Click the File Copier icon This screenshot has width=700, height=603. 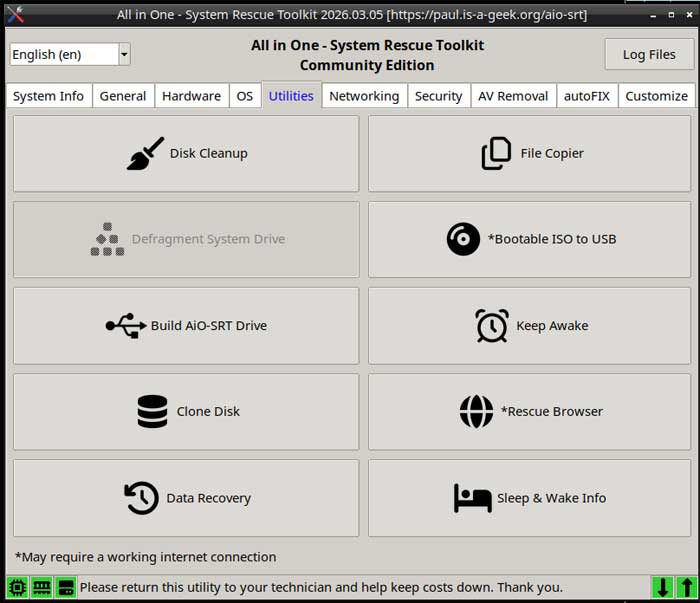pyautogui.click(x=496, y=154)
